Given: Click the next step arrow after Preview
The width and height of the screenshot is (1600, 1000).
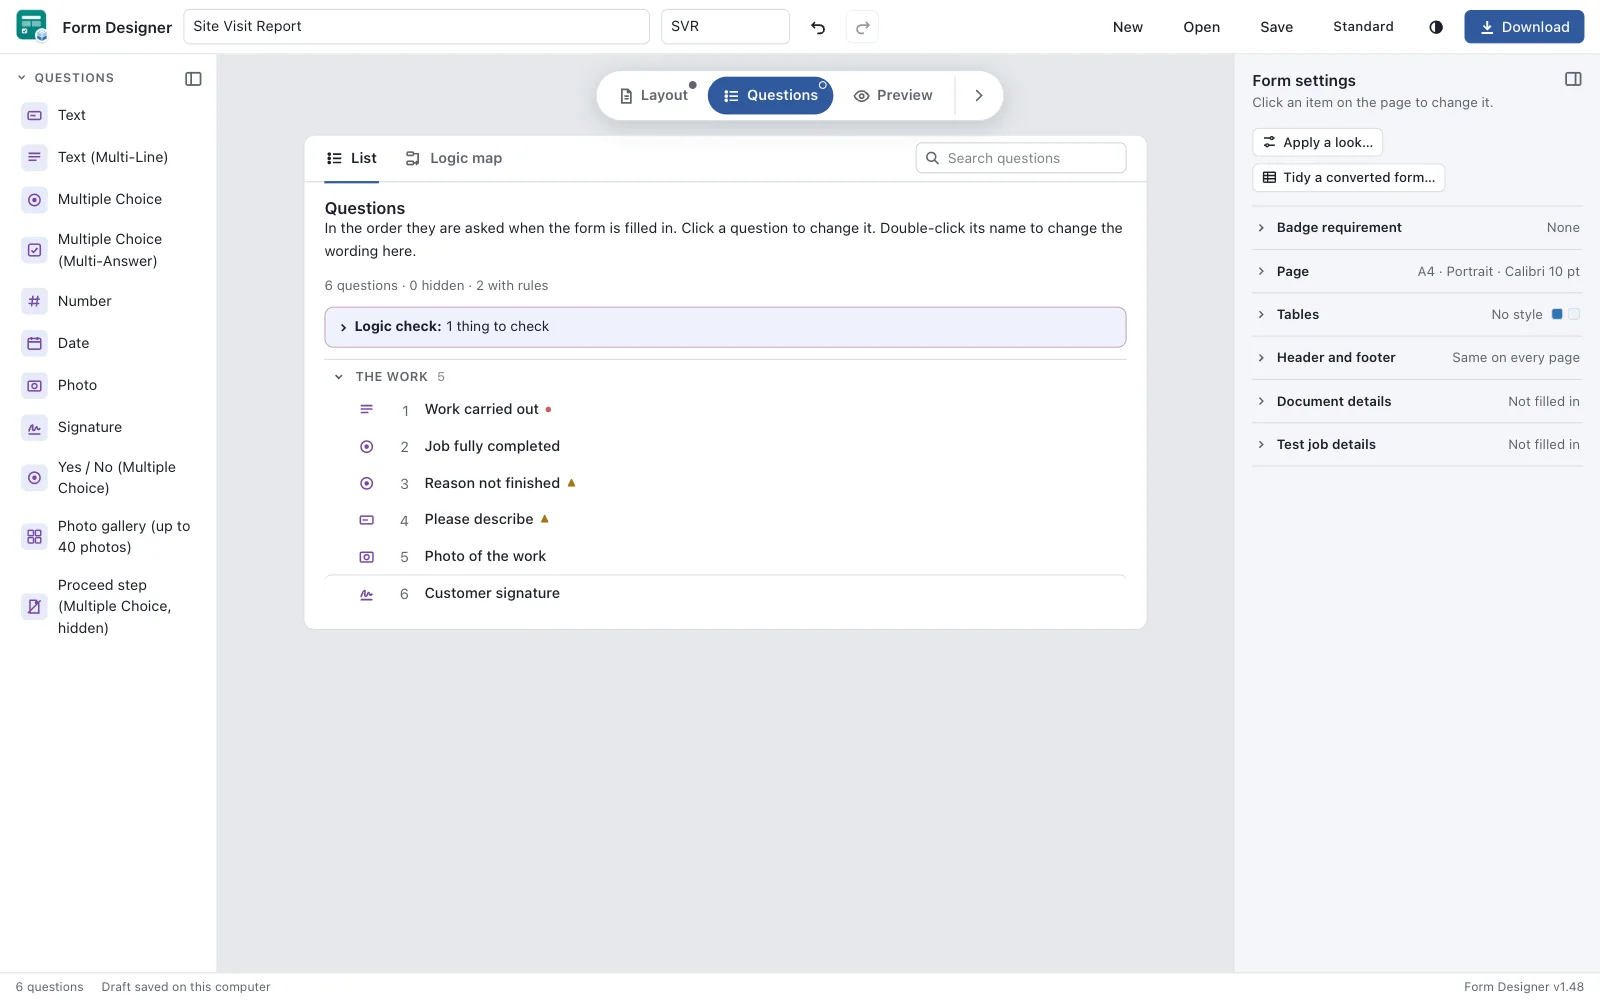Looking at the screenshot, I should click(979, 95).
